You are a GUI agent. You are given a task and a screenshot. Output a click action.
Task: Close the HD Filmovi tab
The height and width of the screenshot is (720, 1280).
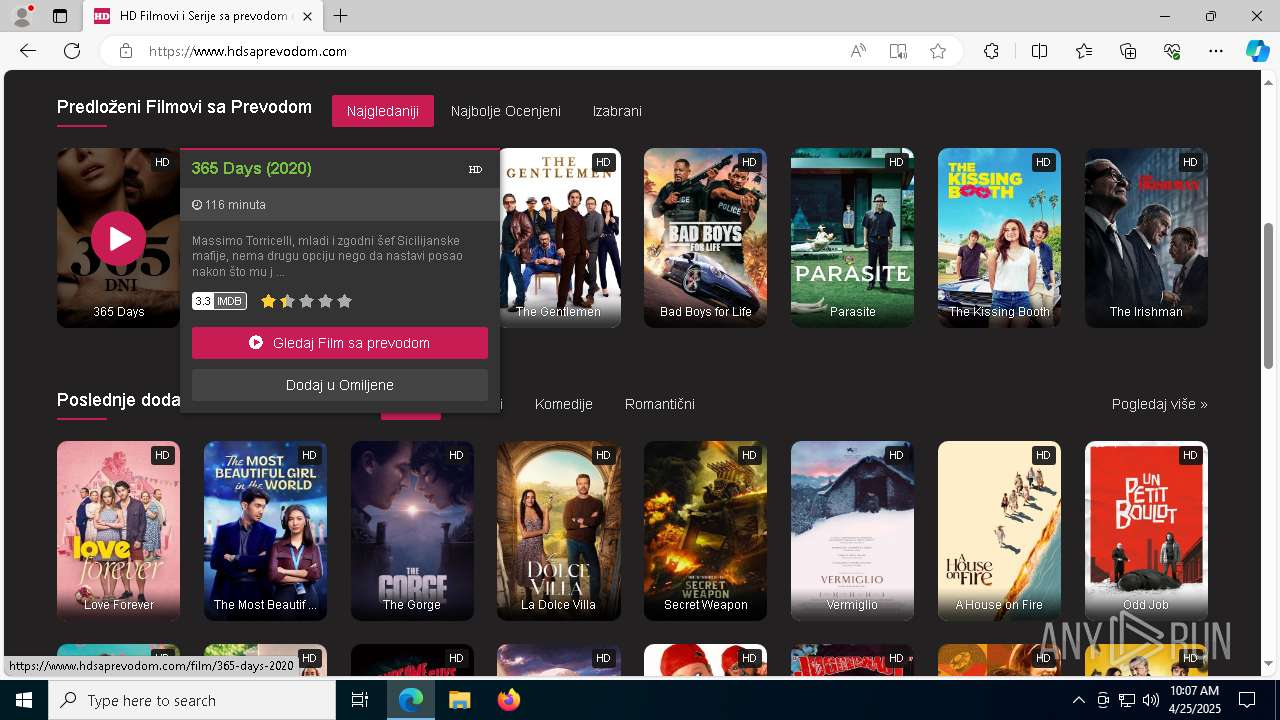coord(307,16)
